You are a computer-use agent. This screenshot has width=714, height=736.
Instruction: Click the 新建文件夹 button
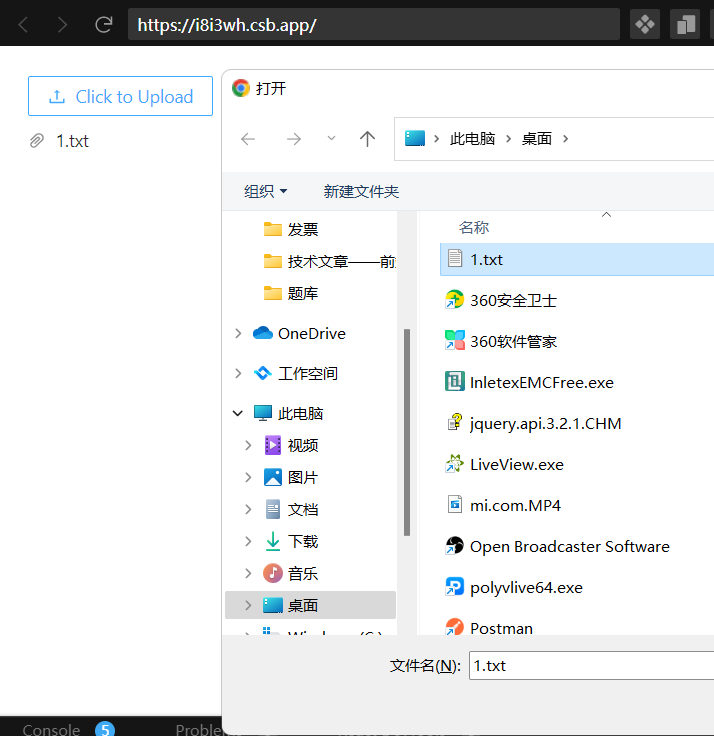point(361,192)
